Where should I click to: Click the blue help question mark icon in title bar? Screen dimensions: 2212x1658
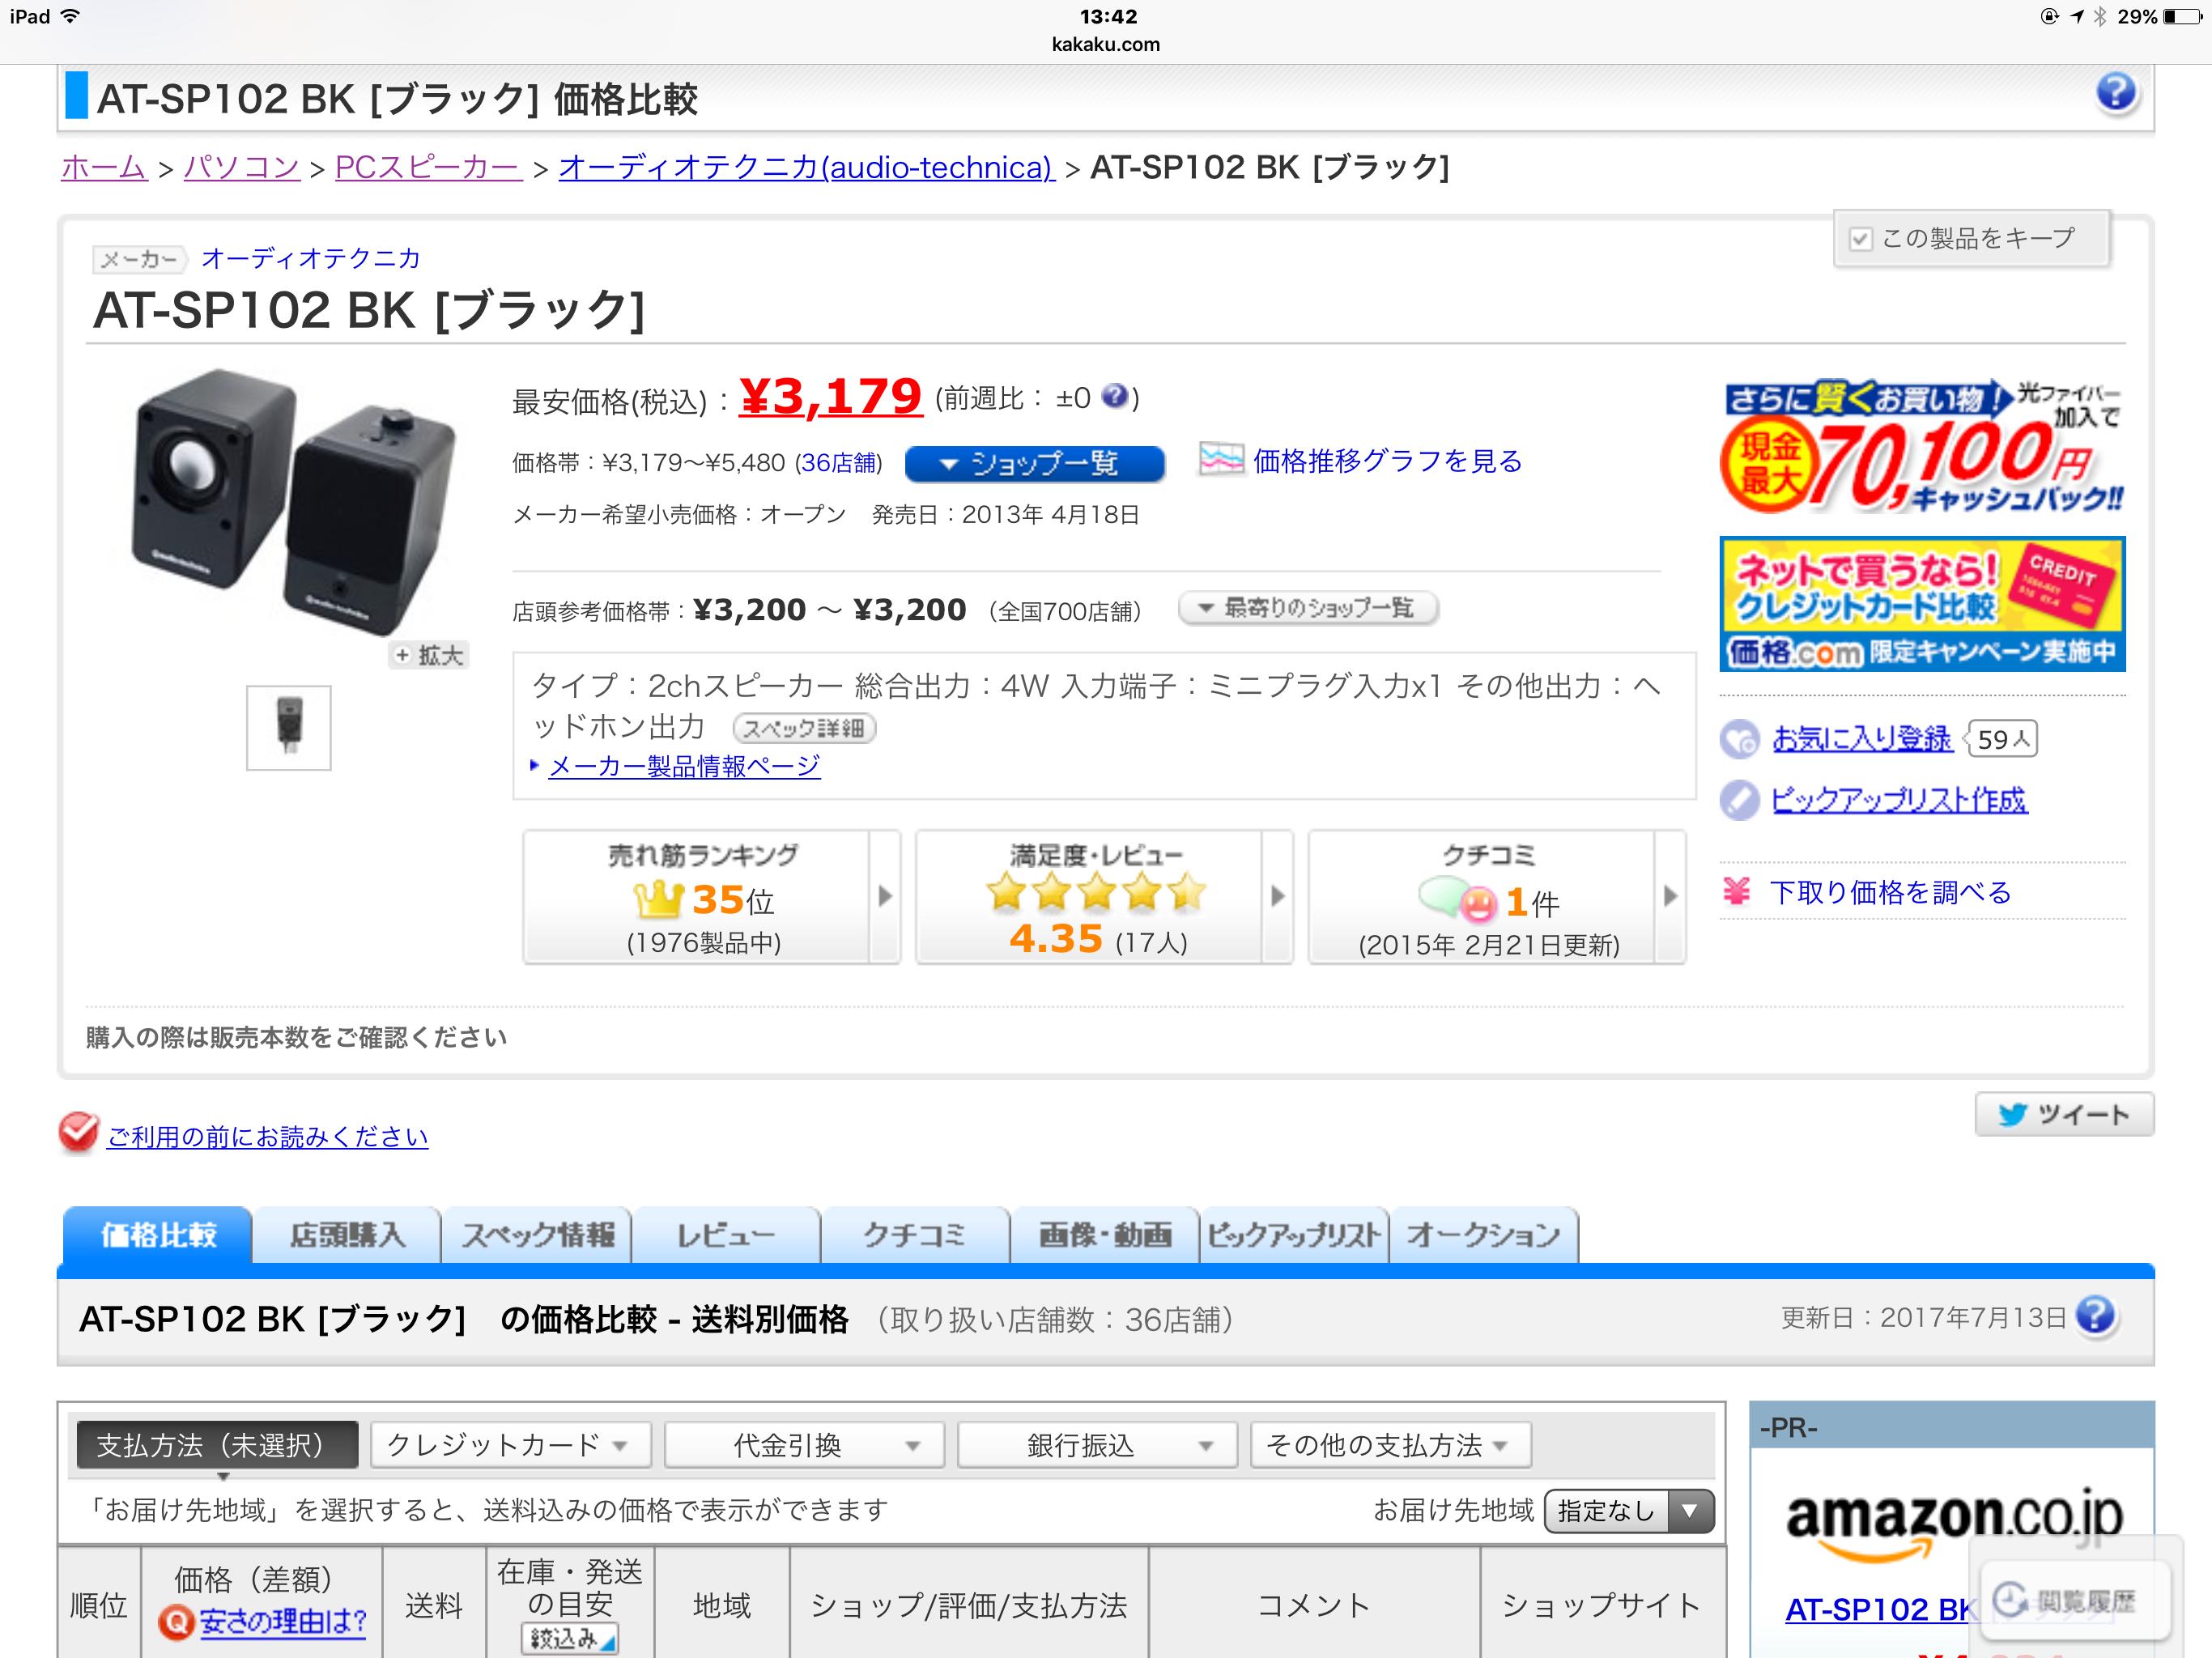coord(2116,93)
